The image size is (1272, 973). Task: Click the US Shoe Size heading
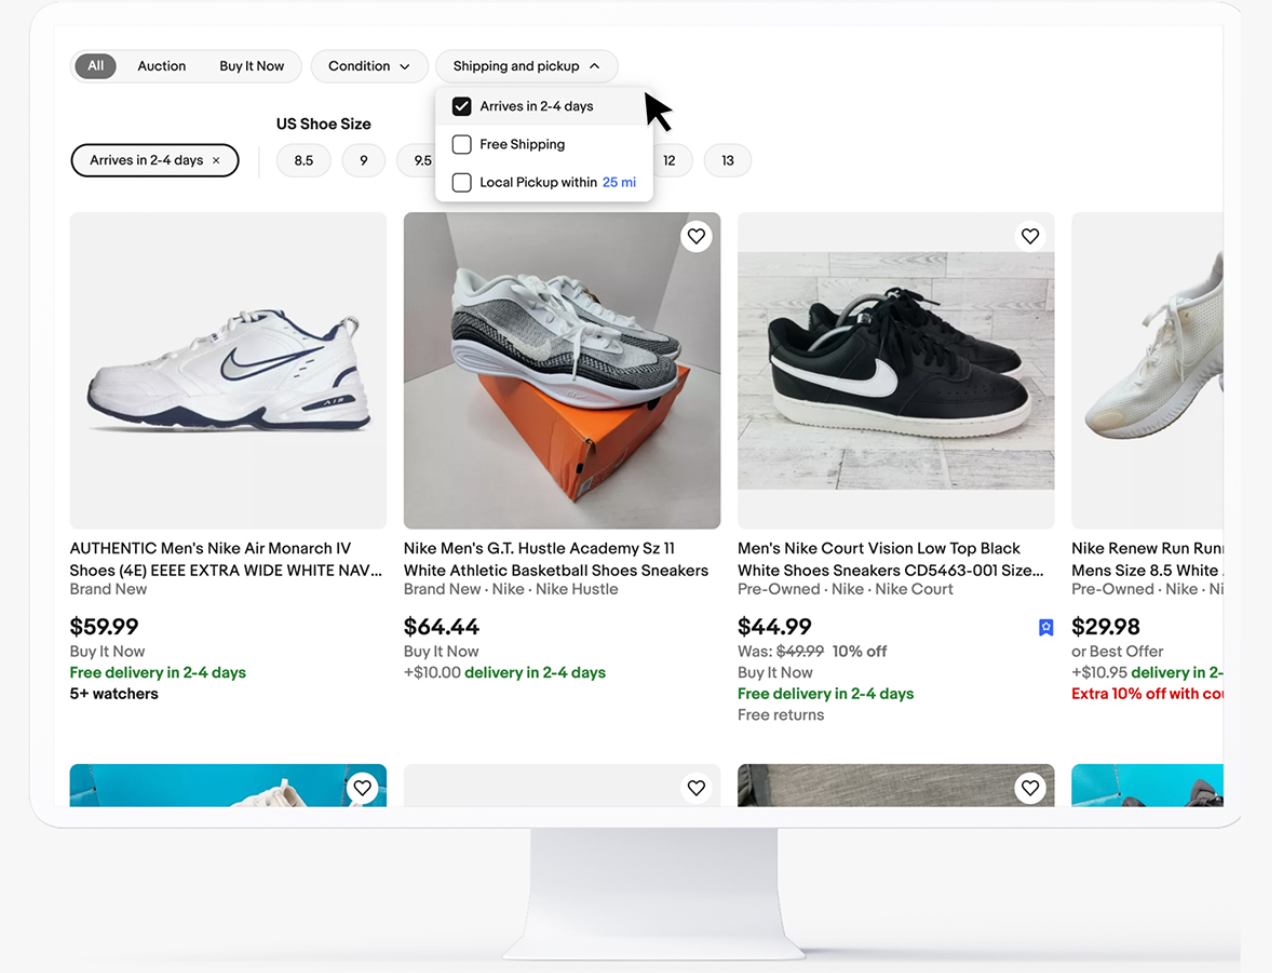click(x=324, y=124)
